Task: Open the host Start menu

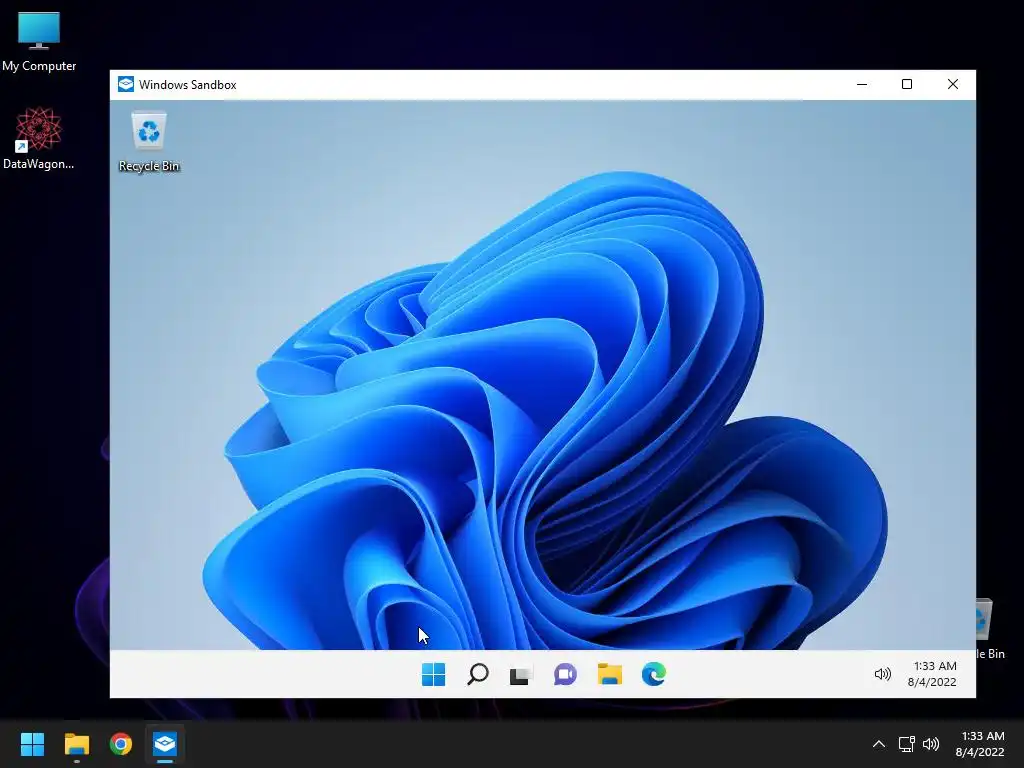Action: pyautogui.click(x=32, y=744)
